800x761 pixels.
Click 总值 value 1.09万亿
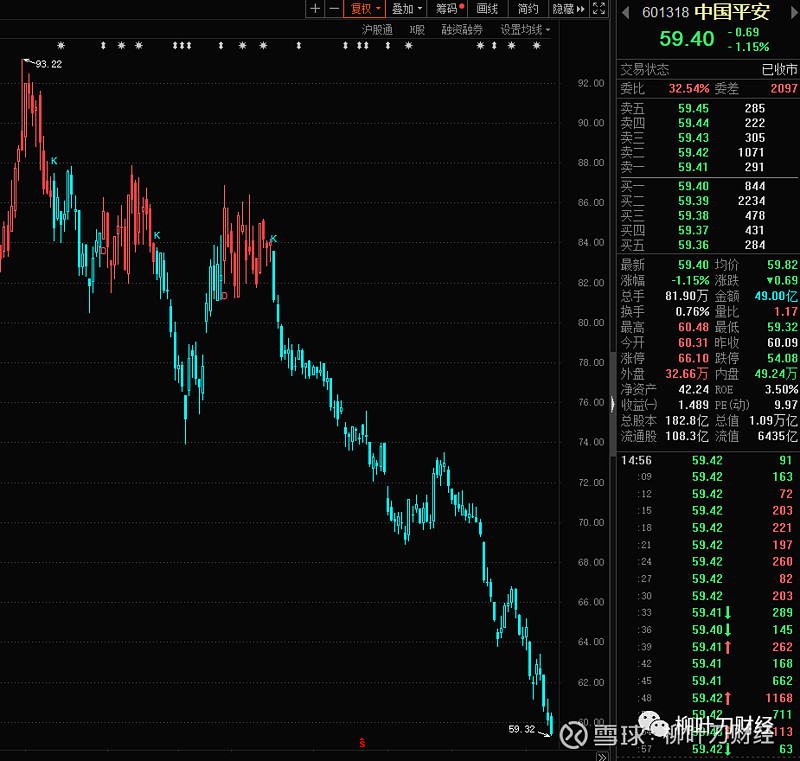tap(773, 421)
